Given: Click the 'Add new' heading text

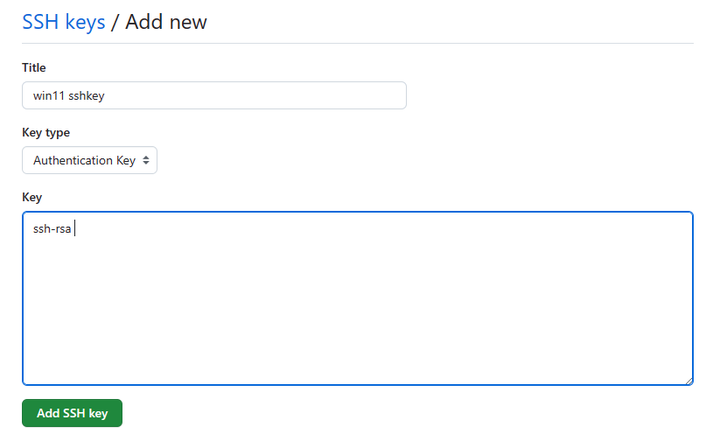Looking at the screenshot, I should pos(166,21).
